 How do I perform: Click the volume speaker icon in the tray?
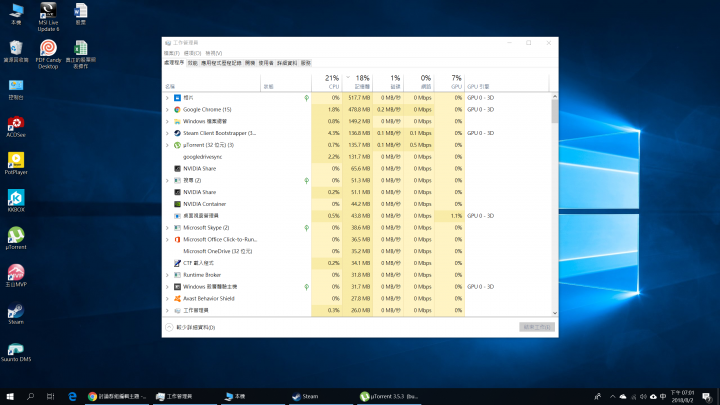point(643,397)
